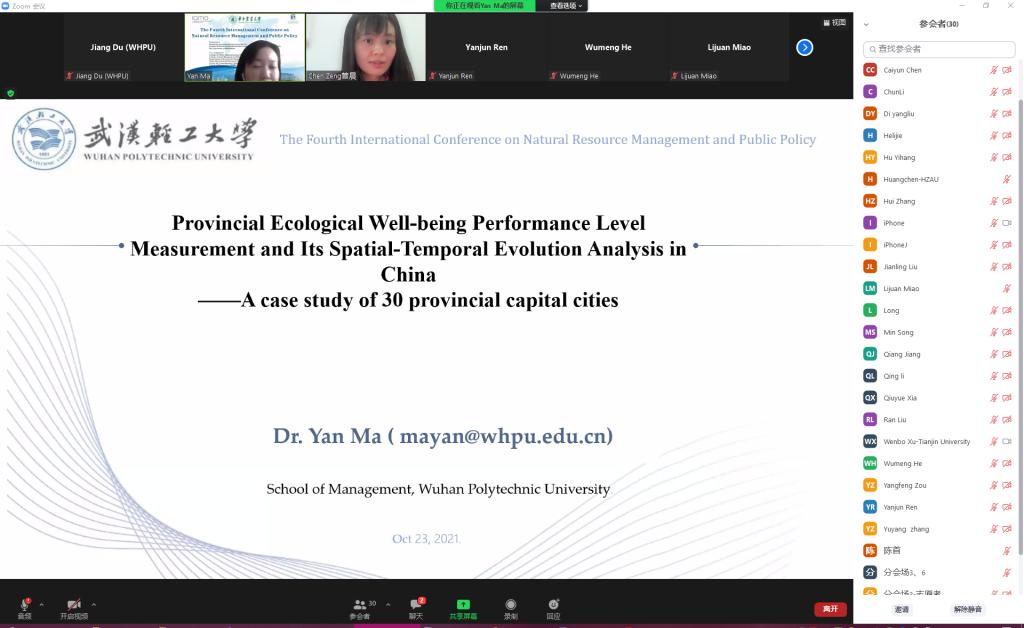This screenshot has width=1024, height=628.
Task: Click the record (录制) icon
Action: pyautogui.click(x=511, y=605)
